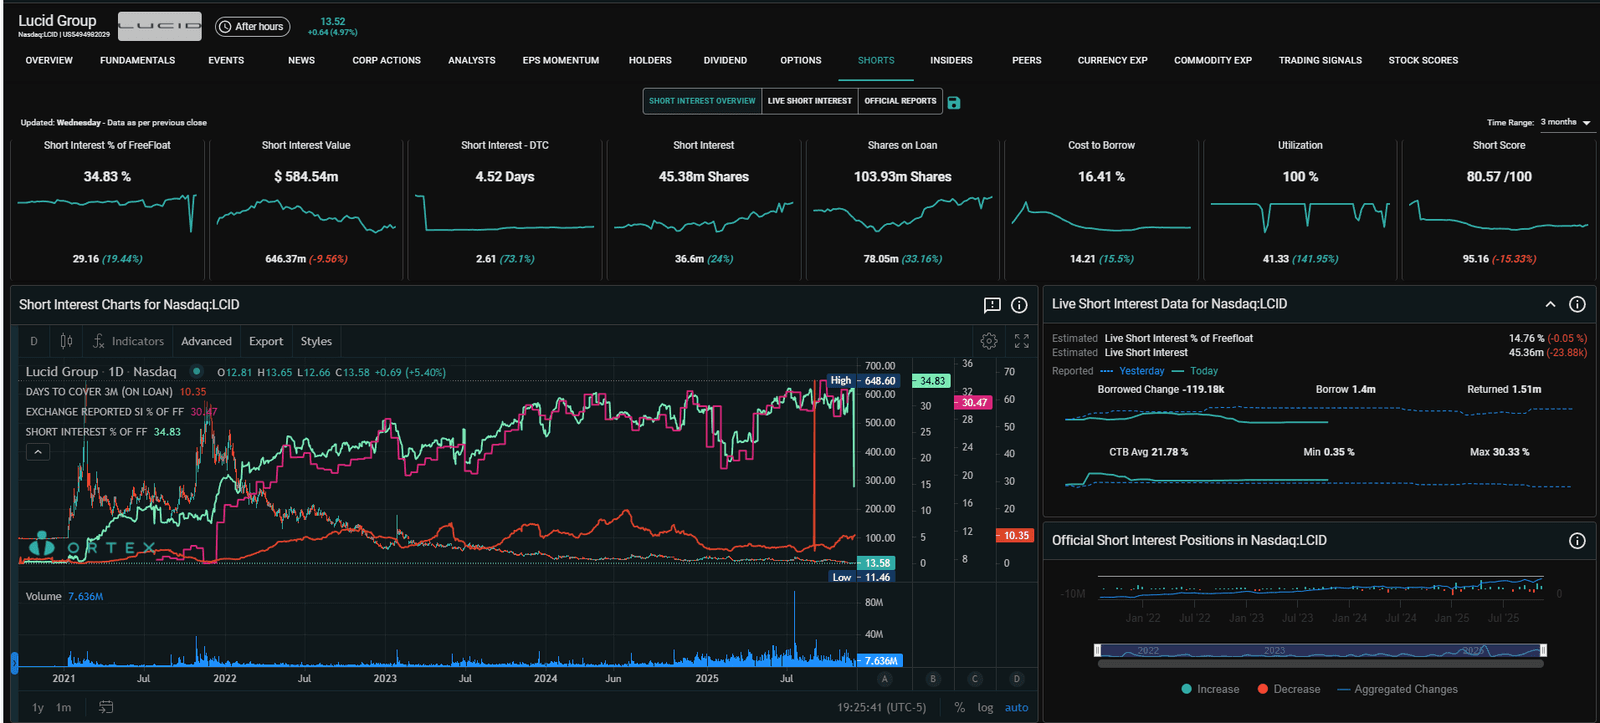
Task: Click the Export button in chart toolbar
Action: [x=266, y=341]
